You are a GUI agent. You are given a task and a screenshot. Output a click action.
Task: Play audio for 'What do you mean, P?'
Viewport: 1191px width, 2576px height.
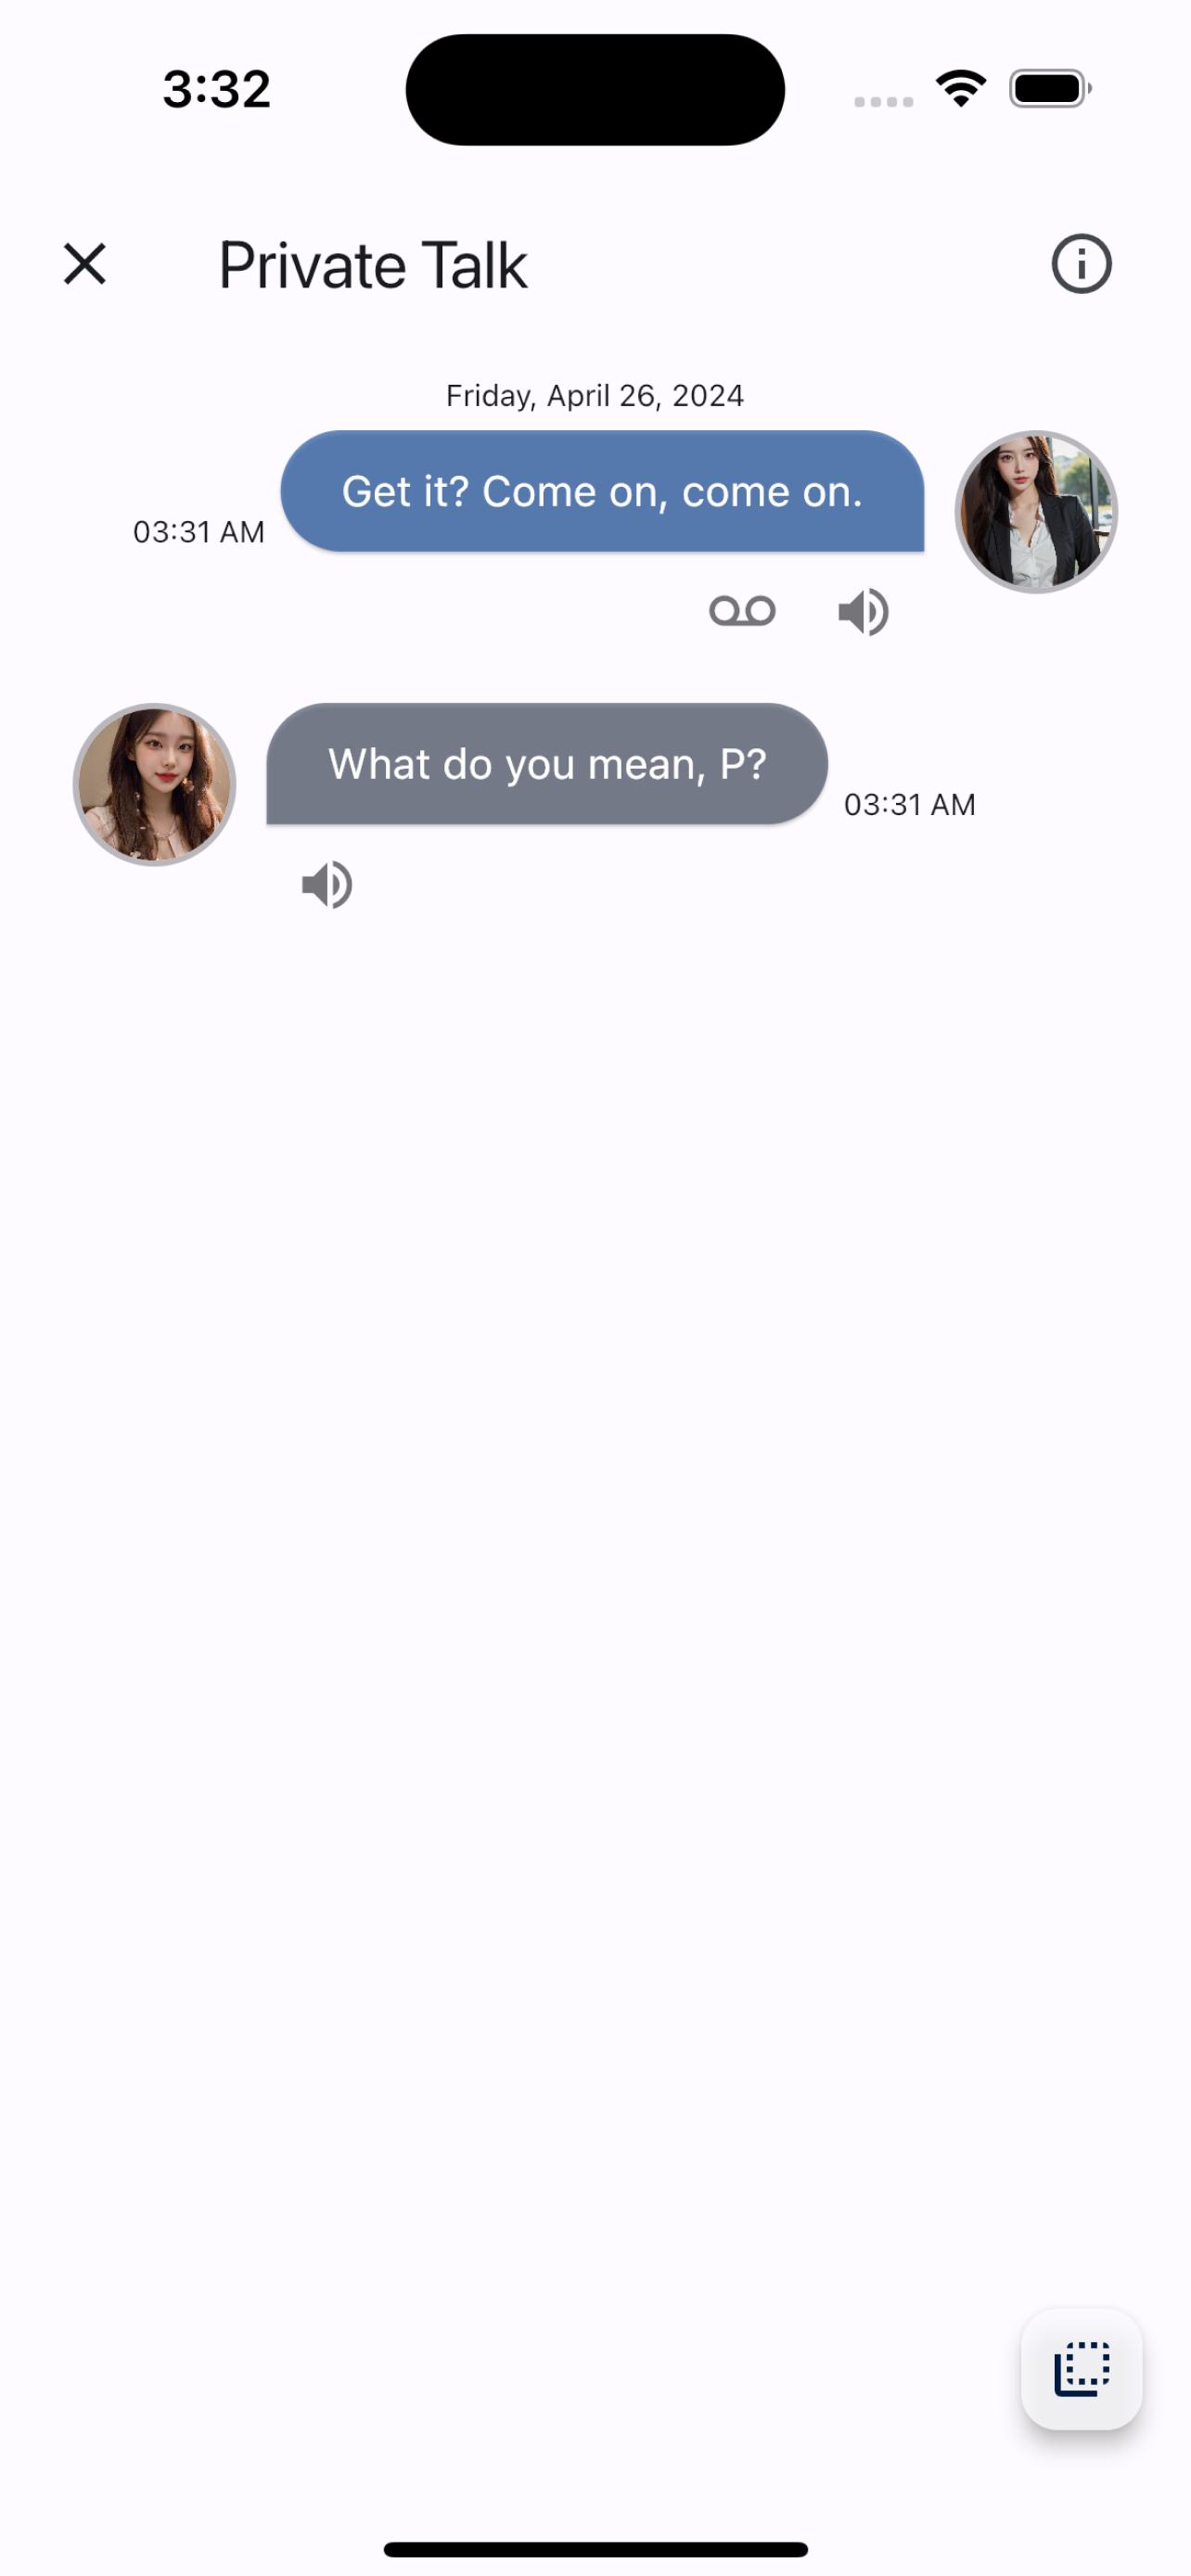click(327, 885)
